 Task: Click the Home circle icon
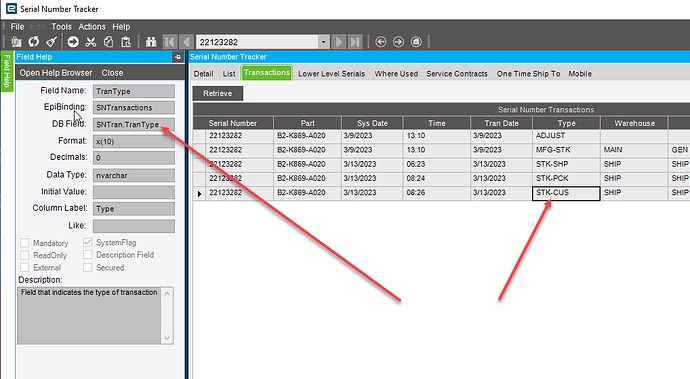(416, 42)
